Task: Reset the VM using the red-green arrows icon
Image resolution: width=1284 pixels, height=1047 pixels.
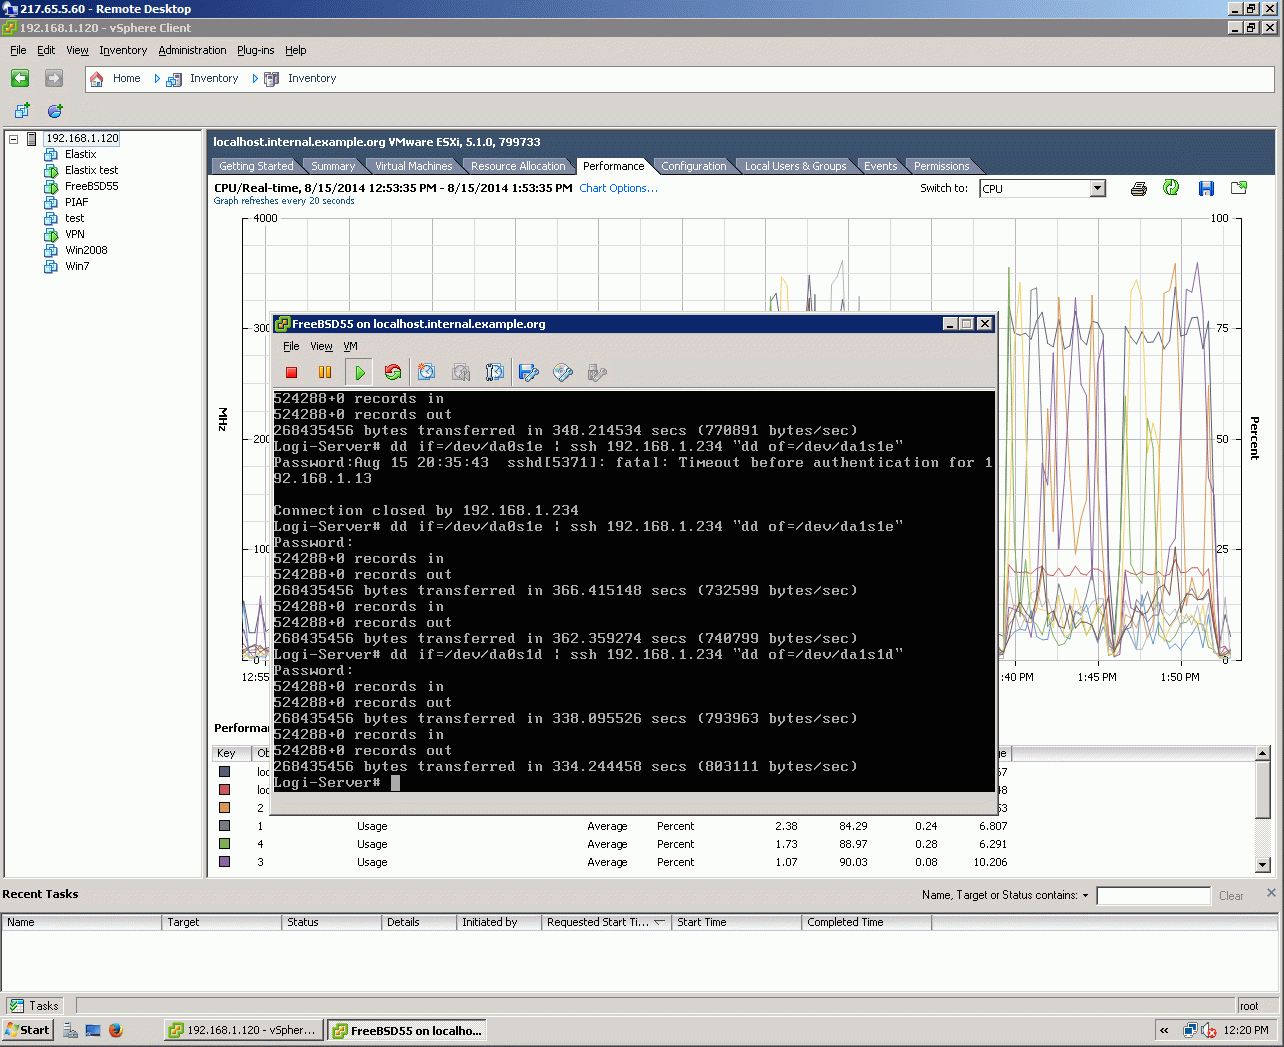Action: point(393,373)
